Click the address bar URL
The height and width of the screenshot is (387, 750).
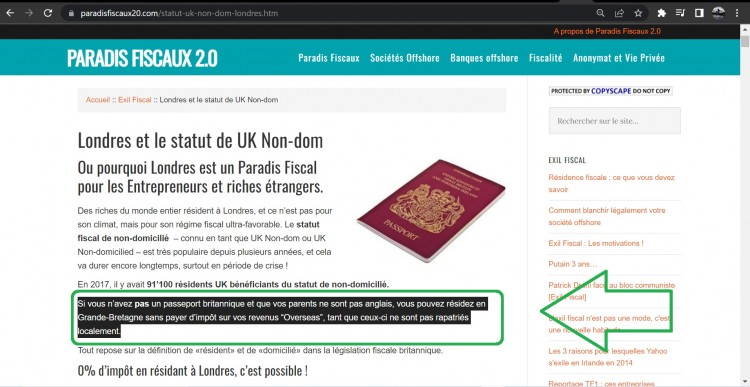click(x=179, y=13)
